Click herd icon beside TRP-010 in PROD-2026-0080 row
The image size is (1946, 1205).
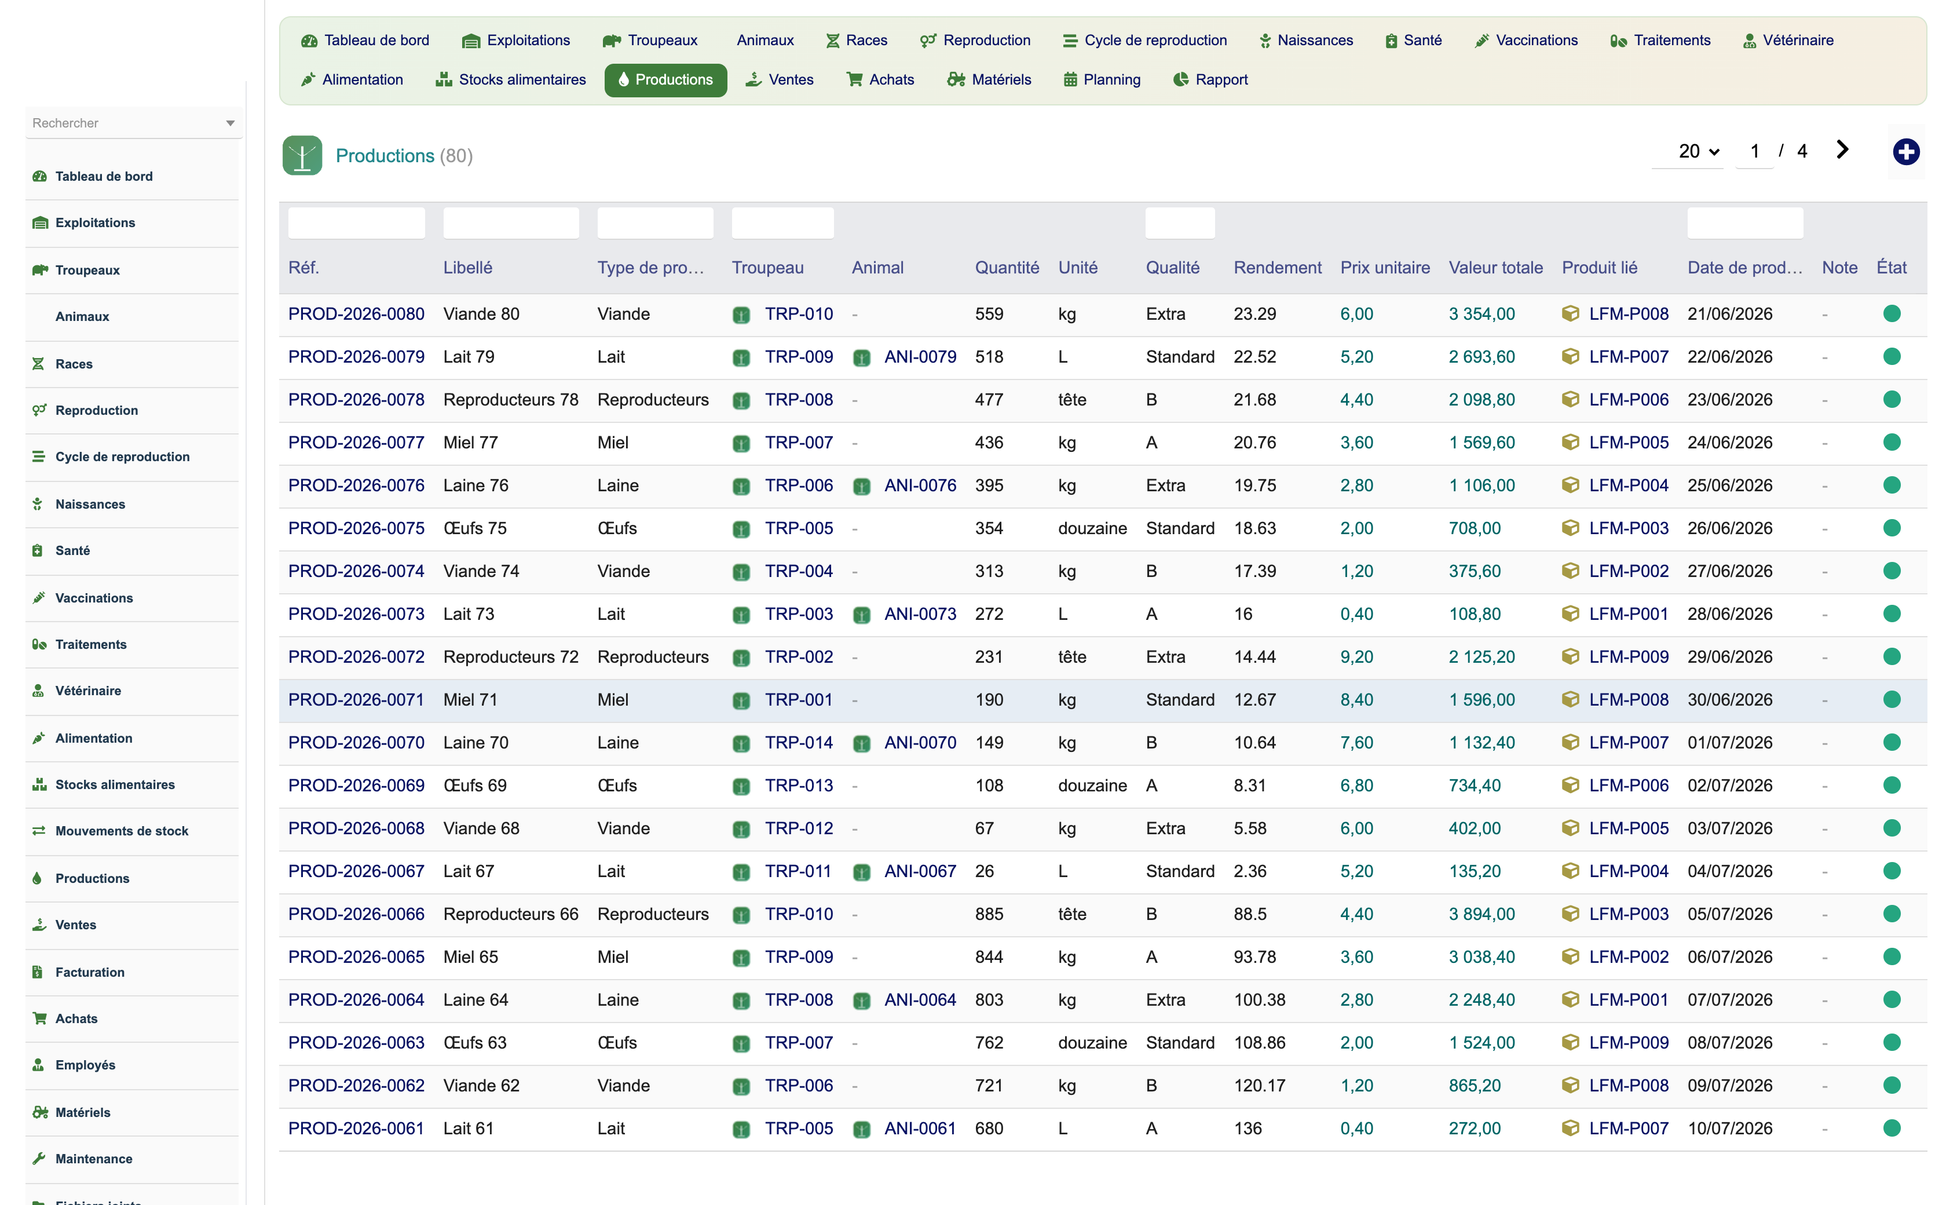[741, 315]
